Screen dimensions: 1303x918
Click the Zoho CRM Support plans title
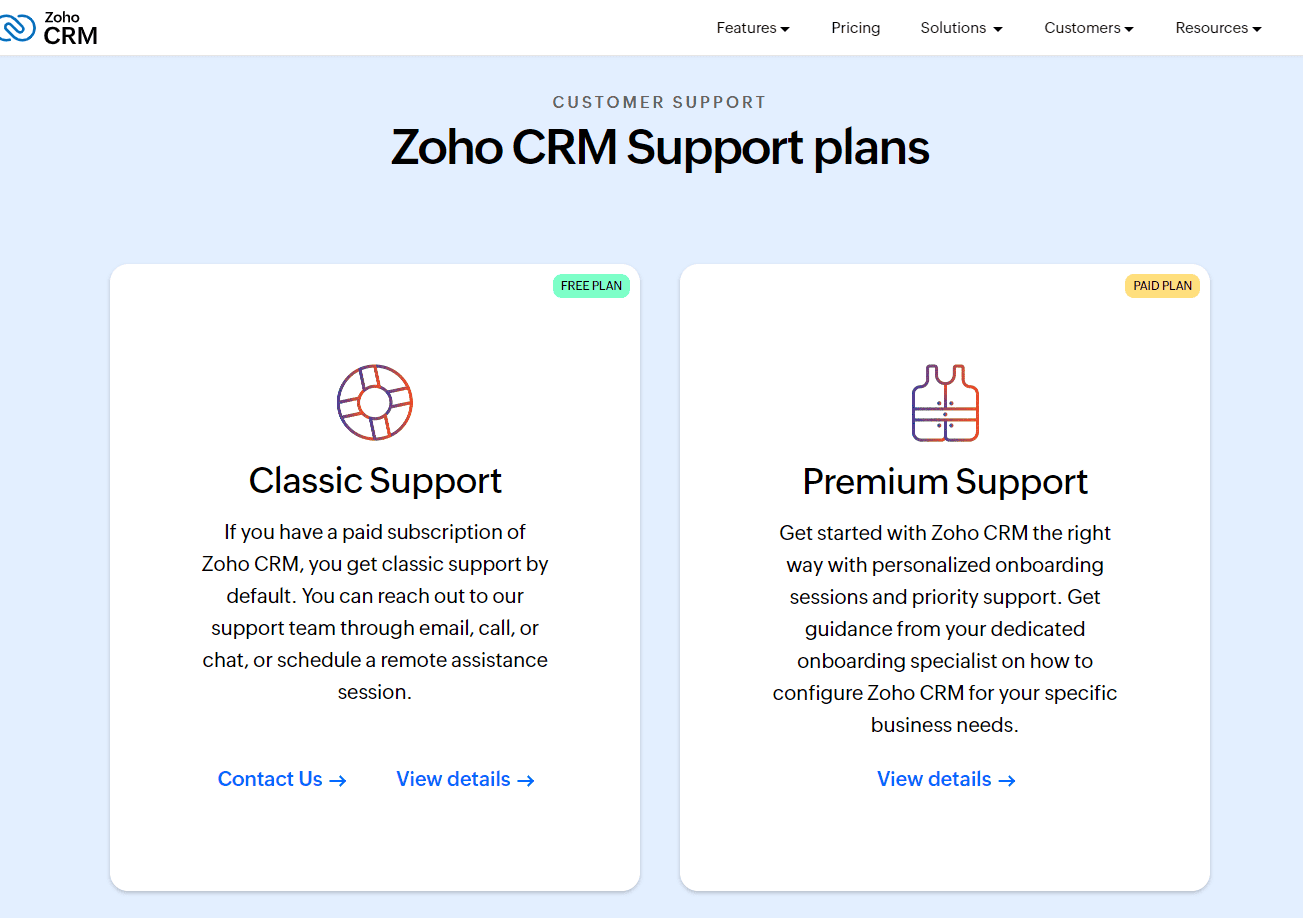[660, 147]
